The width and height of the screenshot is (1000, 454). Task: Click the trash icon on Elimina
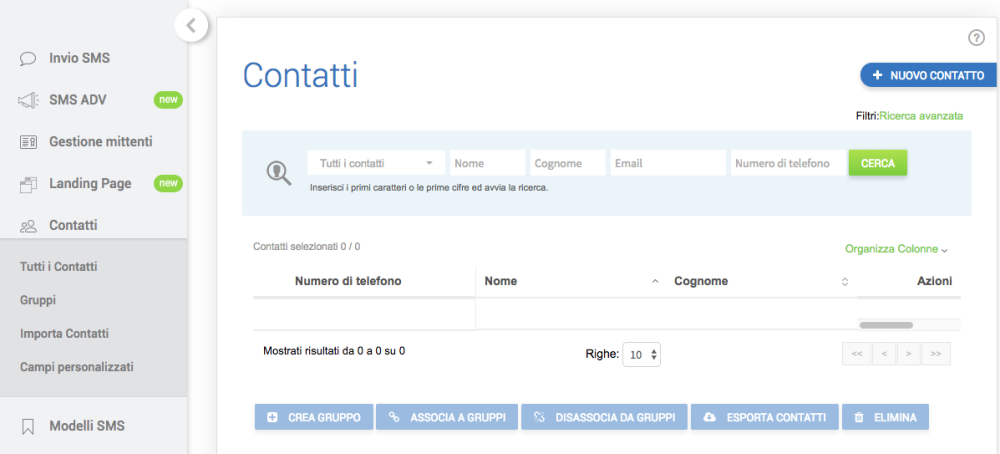coord(859,418)
